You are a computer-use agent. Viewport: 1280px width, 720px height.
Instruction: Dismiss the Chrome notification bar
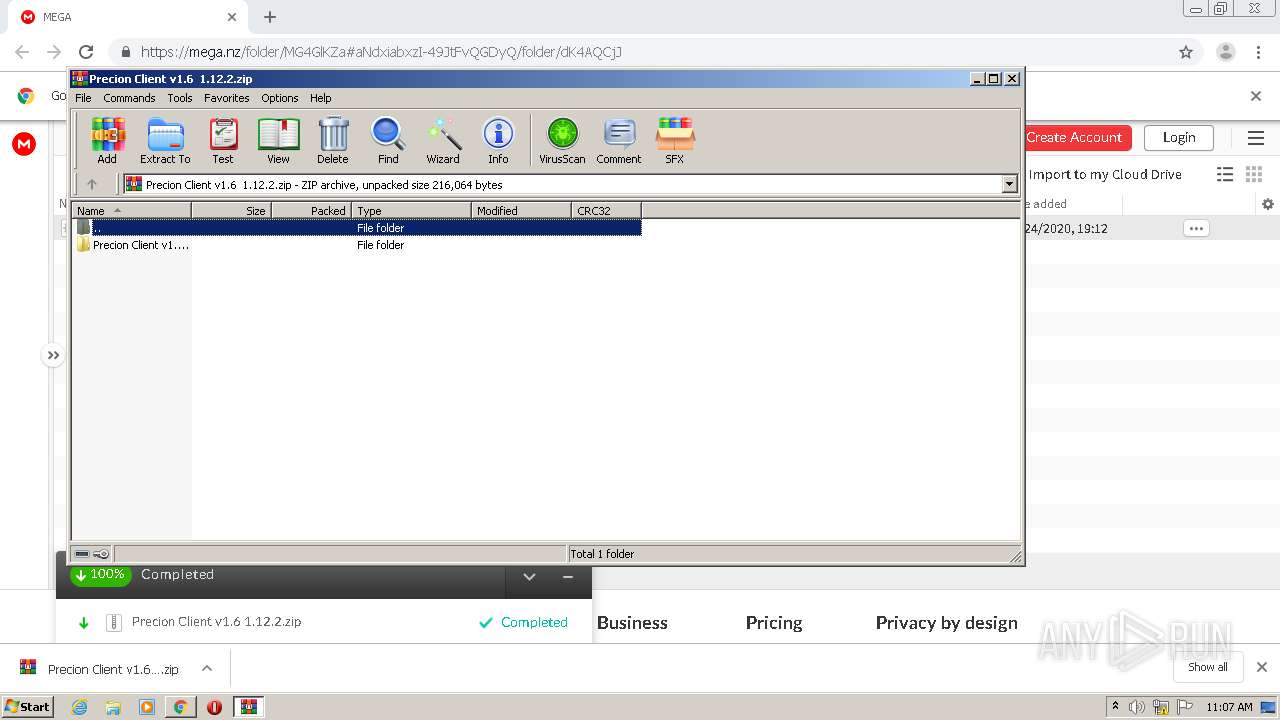1256,96
